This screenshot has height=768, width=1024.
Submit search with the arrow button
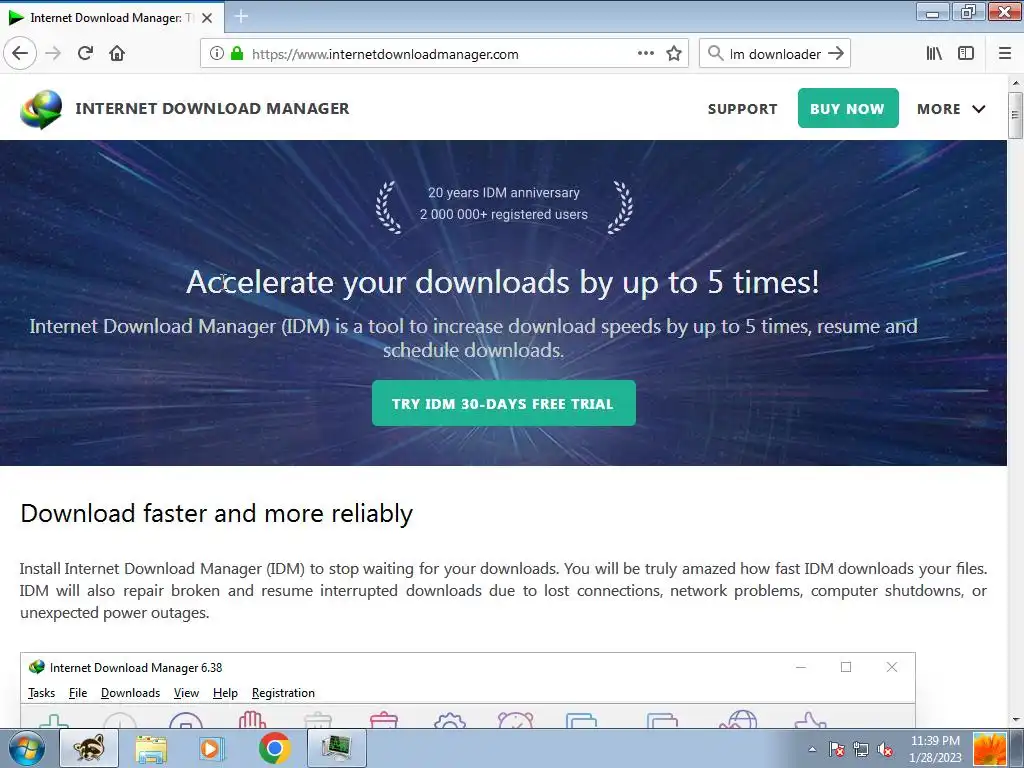(x=836, y=53)
